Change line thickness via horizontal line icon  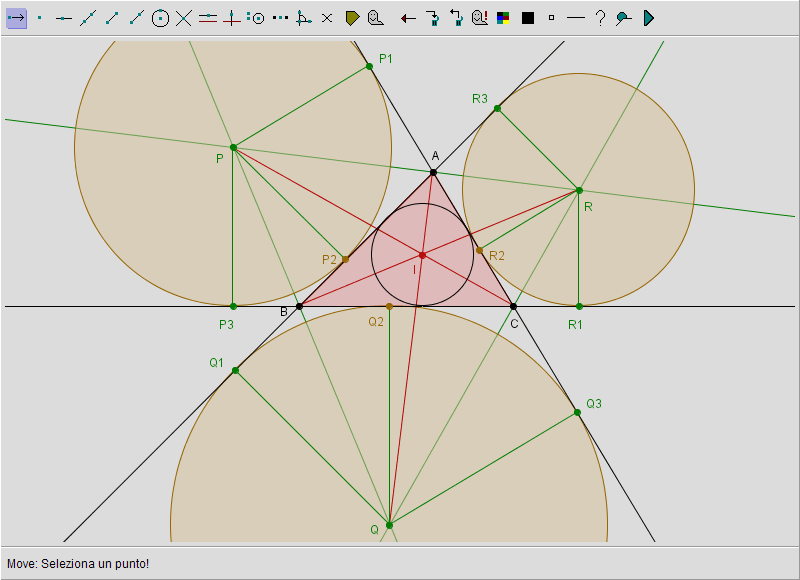click(576, 18)
